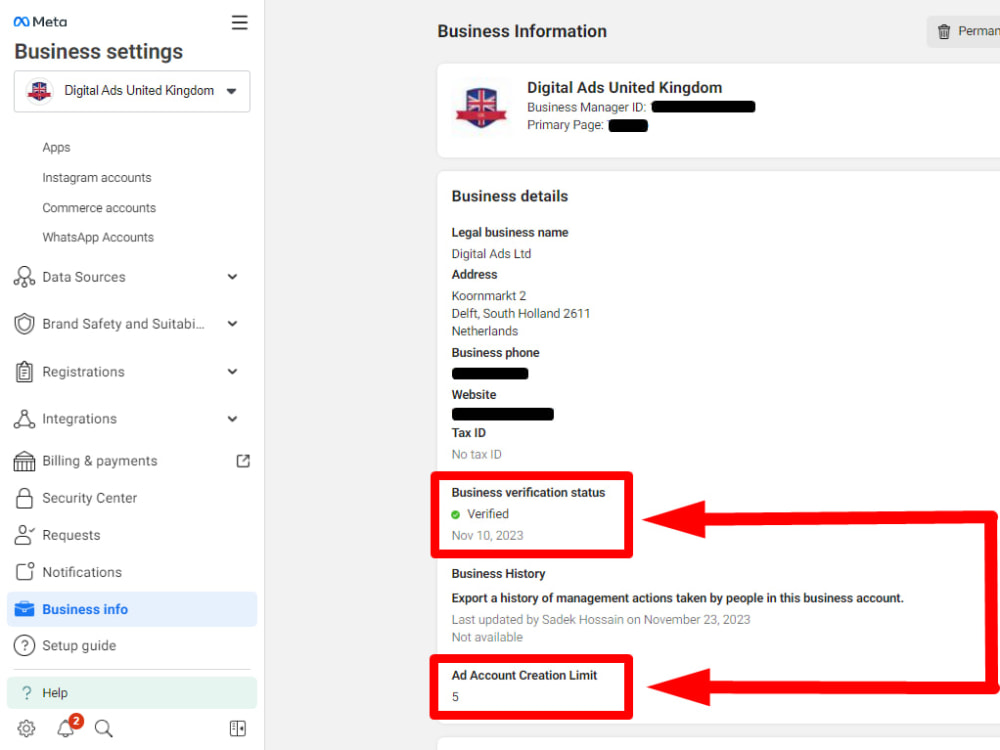Screen dimensions: 1000x750
Task: Open Apps in sidebar
Action: coord(56,147)
